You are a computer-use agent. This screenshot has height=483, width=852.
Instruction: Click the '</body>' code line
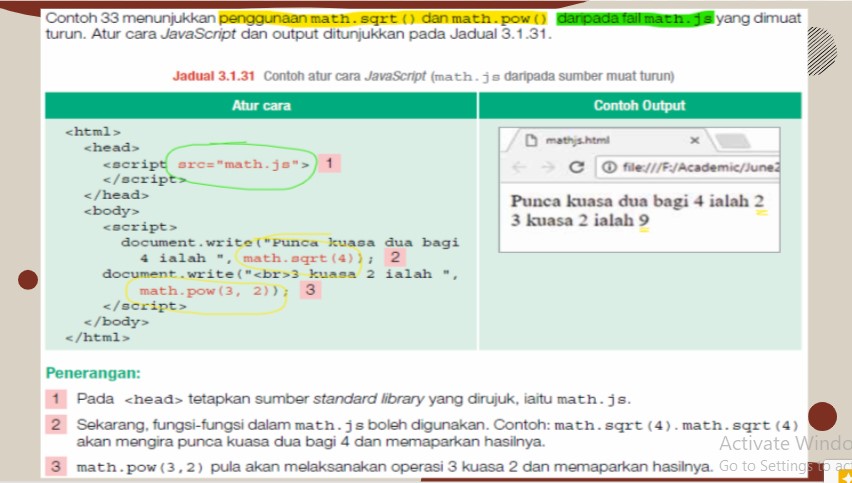click(116, 322)
